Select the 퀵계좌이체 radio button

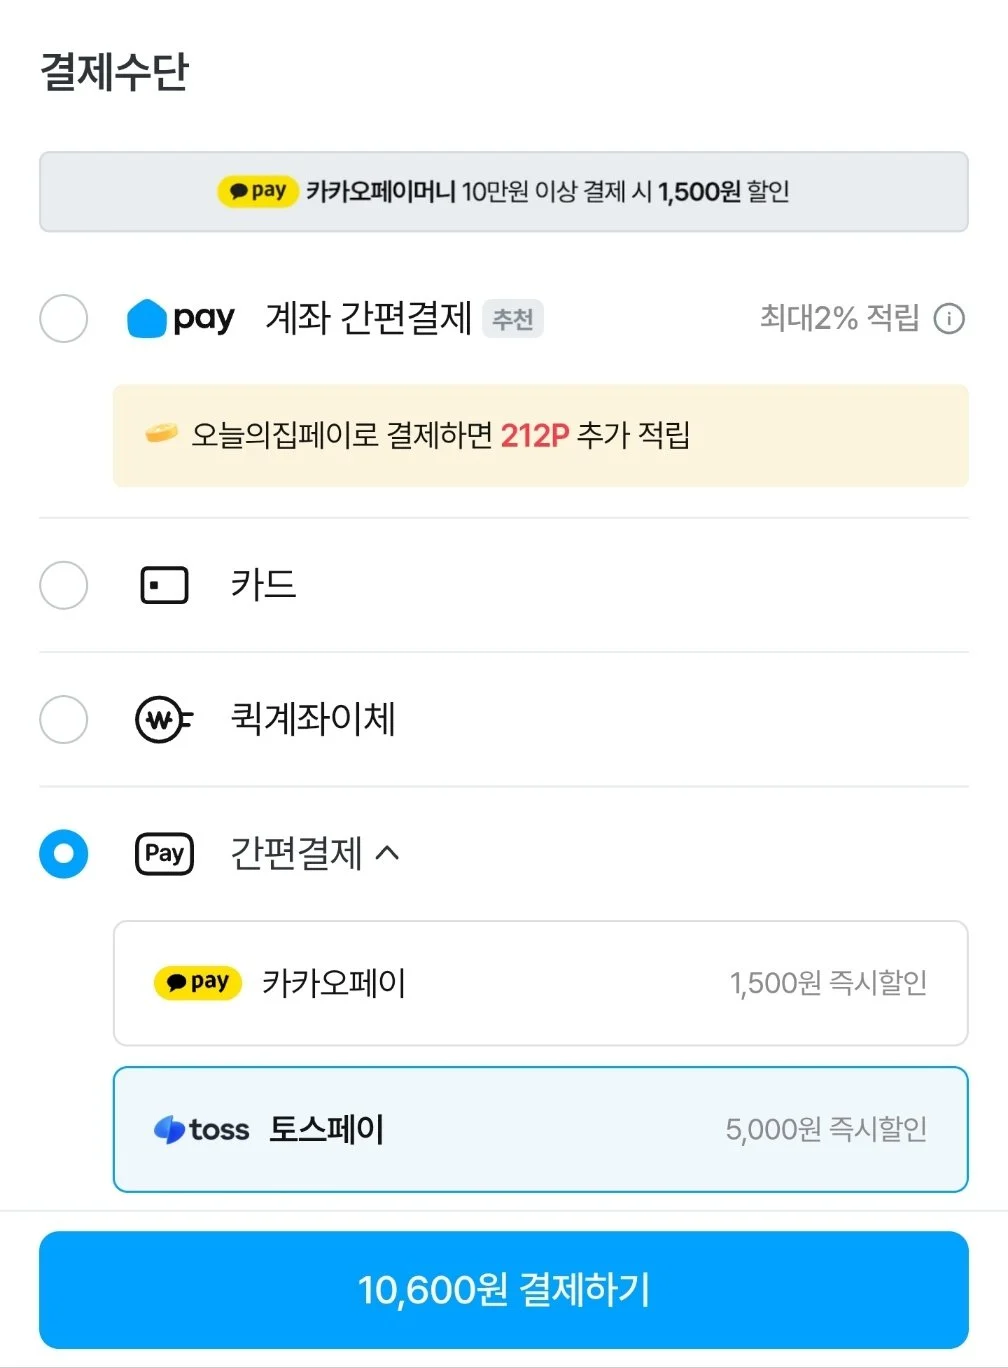click(64, 719)
